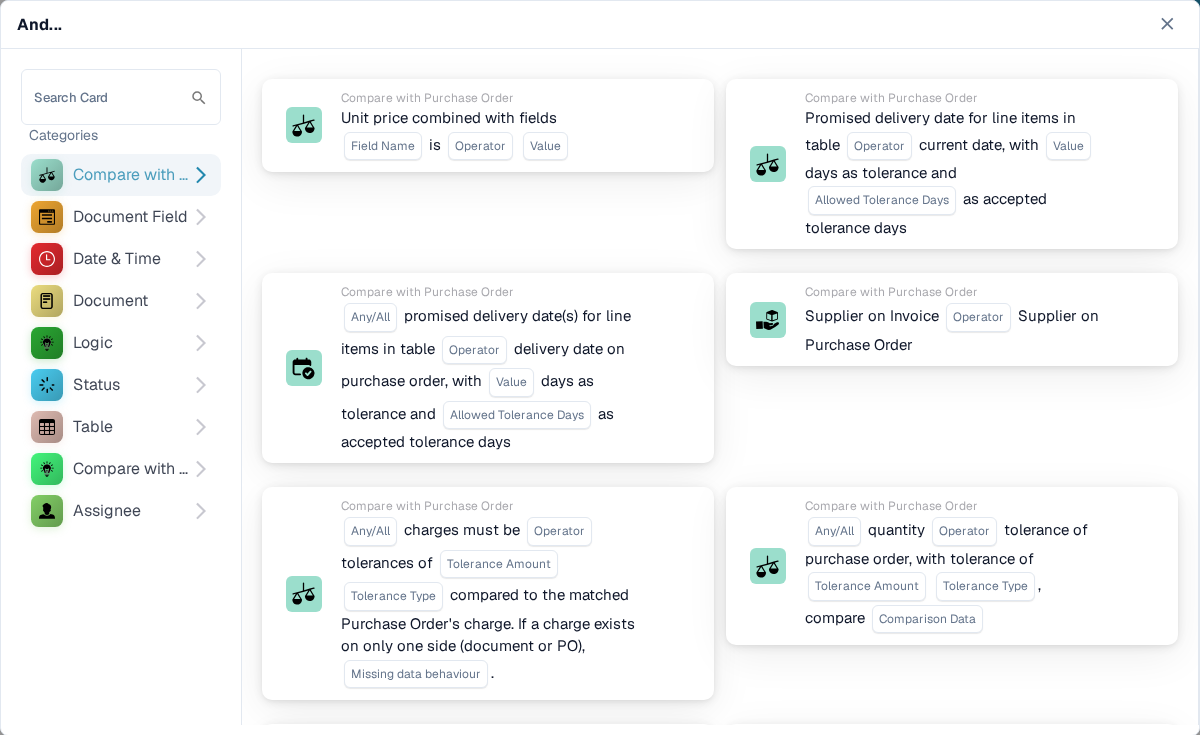This screenshot has height=735, width=1200.
Task: Click the Comparison Data chip
Action: (927, 619)
